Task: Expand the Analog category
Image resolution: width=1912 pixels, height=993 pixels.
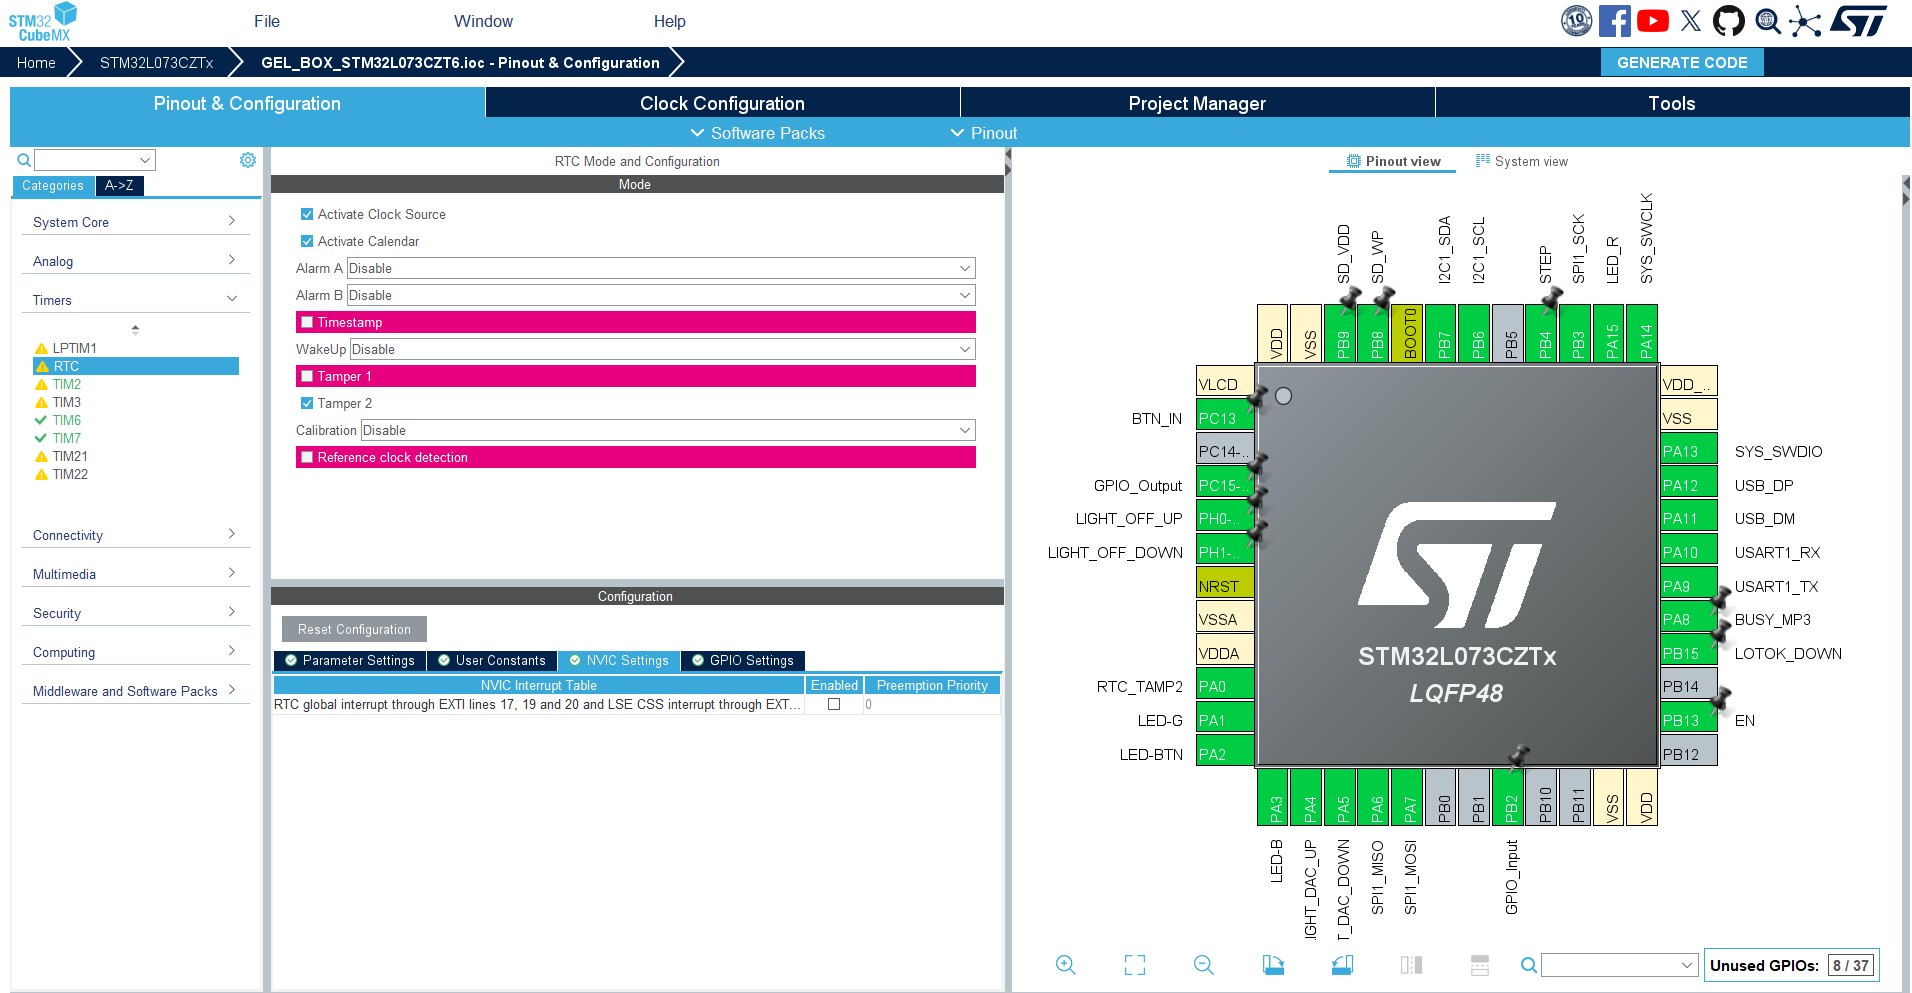Action: (x=135, y=261)
